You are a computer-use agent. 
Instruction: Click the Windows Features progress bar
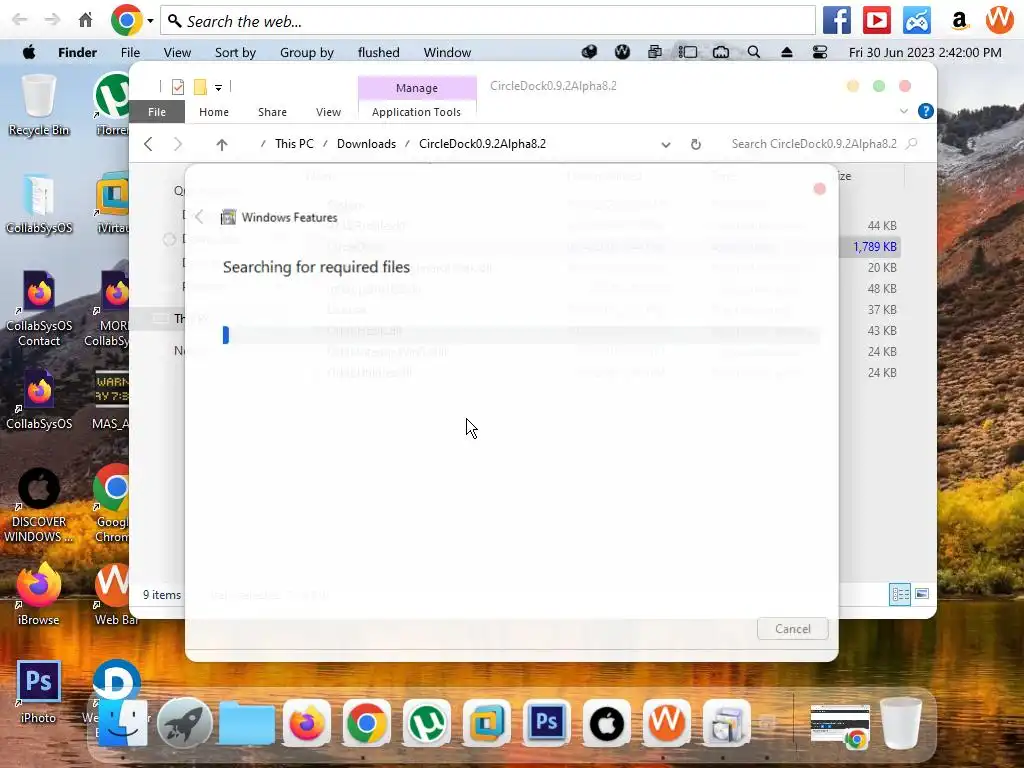(x=520, y=335)
